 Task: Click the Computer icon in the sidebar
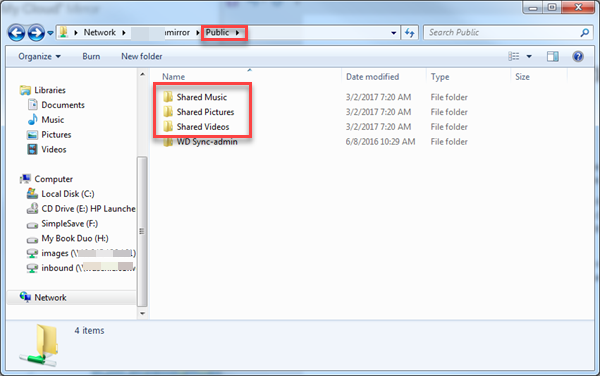(25, 179)
